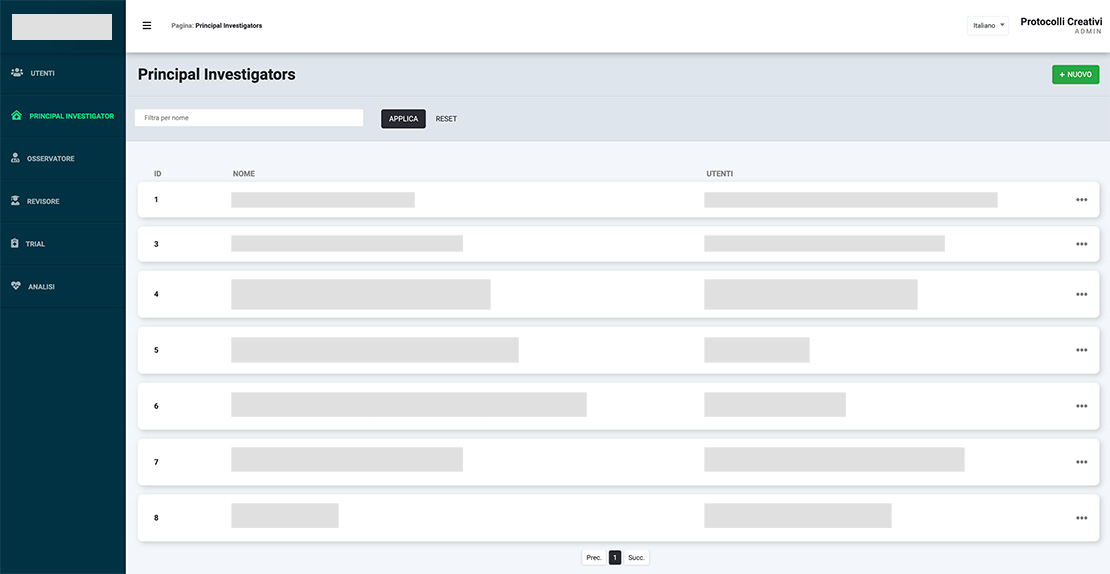
Task: Click the Revisore reviewer icon
Action: point(16,201)
